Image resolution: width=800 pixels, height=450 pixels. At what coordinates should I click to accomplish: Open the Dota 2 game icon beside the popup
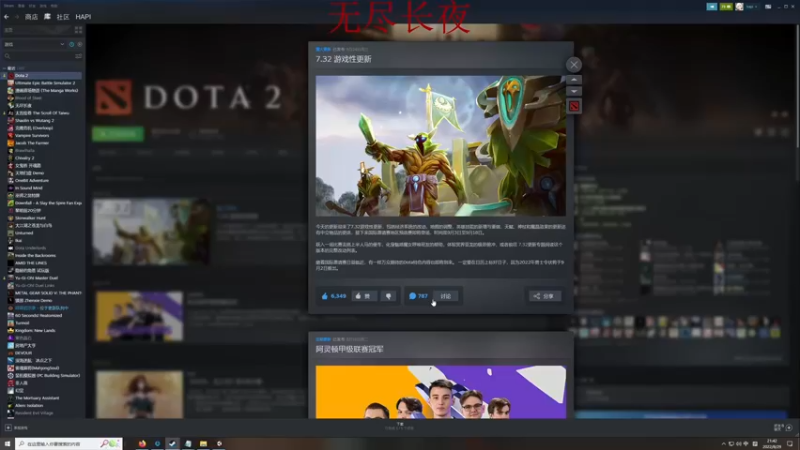click(573, 106)
